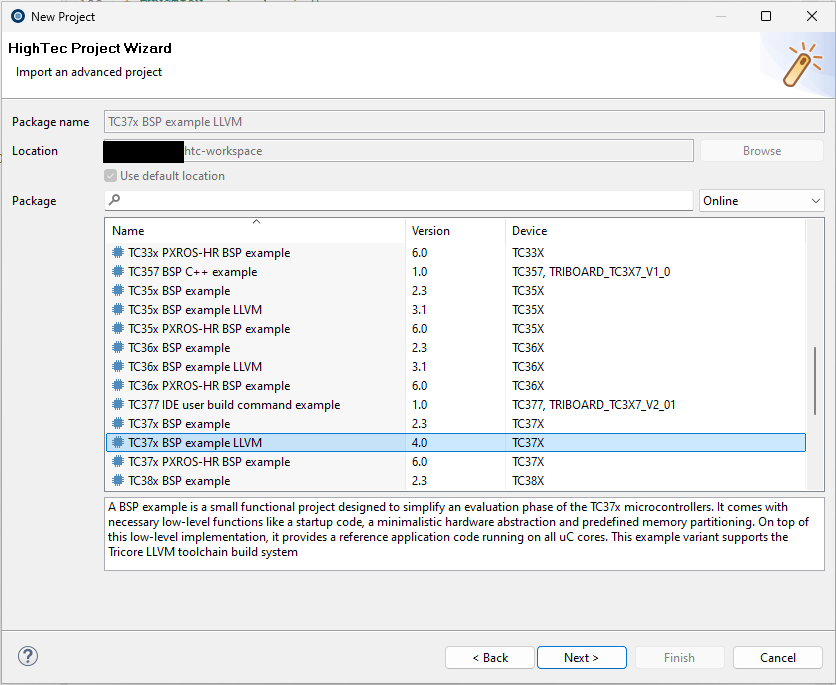836x685 pixels.
Task: Toggle the Use default location checkbox
Action: pos(111,176)
